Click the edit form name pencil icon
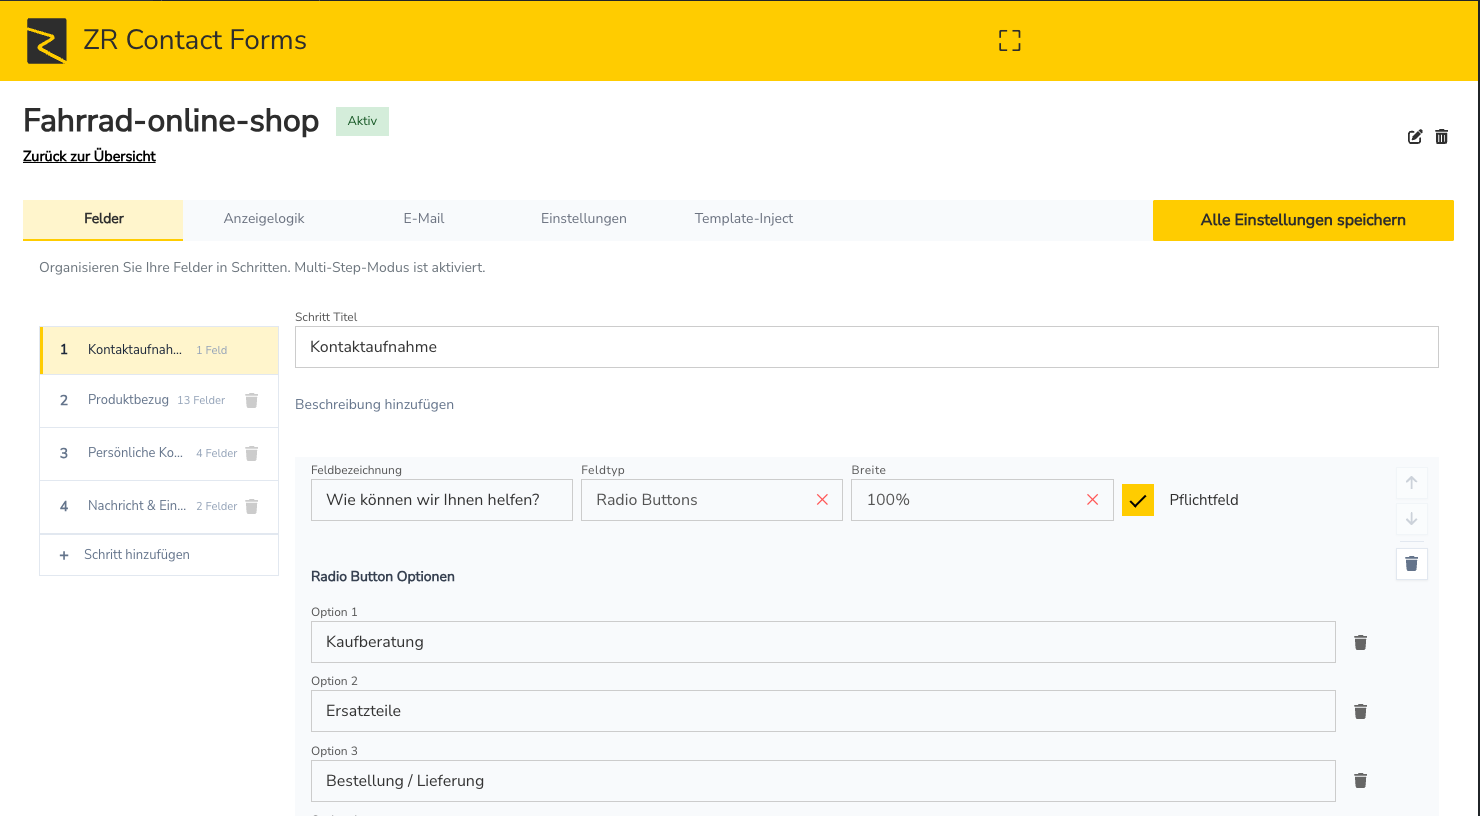 (1415, 137)
